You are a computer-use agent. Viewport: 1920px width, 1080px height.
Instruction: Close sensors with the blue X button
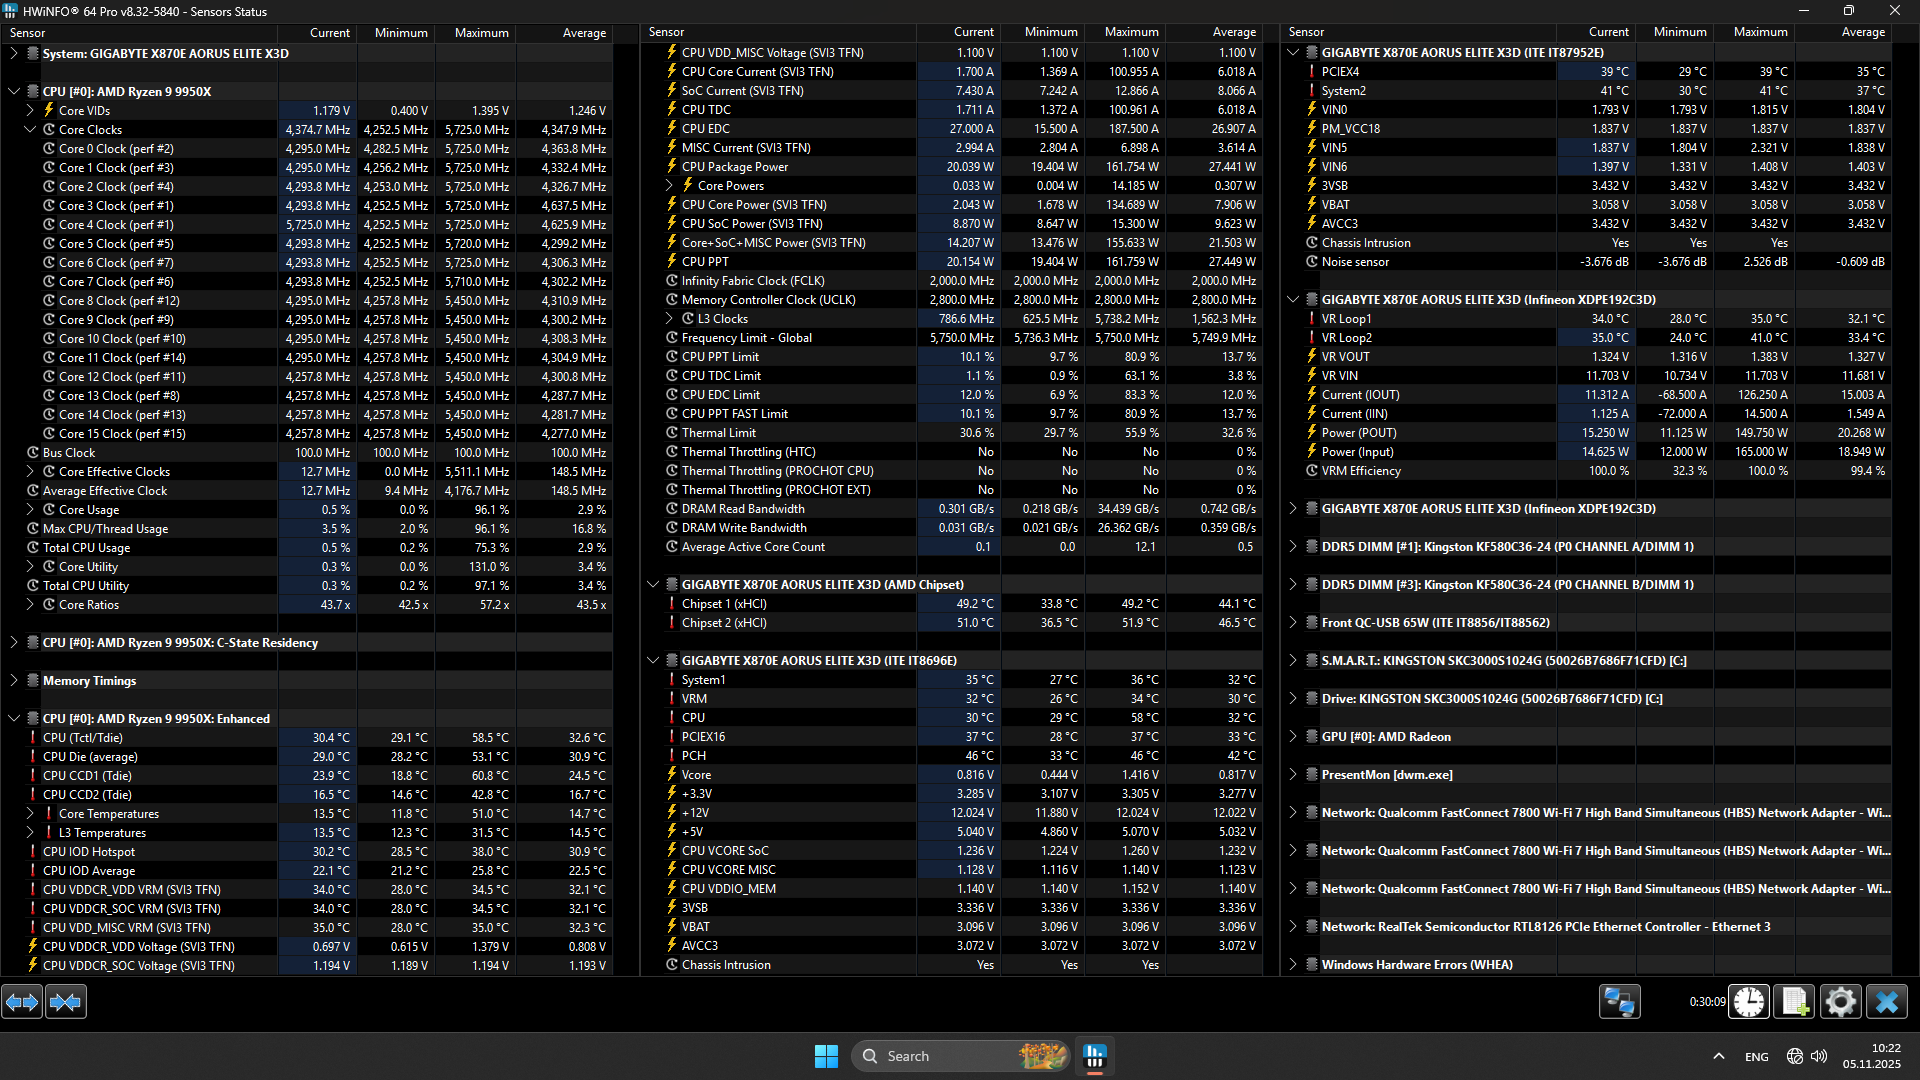(x=1887, y=1001)
